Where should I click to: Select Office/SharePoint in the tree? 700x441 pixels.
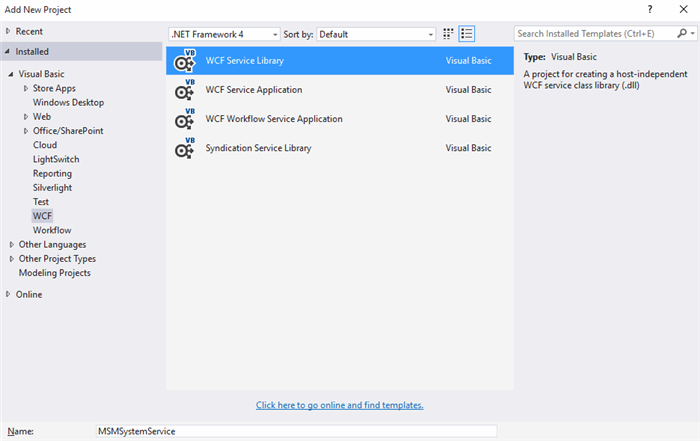pos(68,131)
